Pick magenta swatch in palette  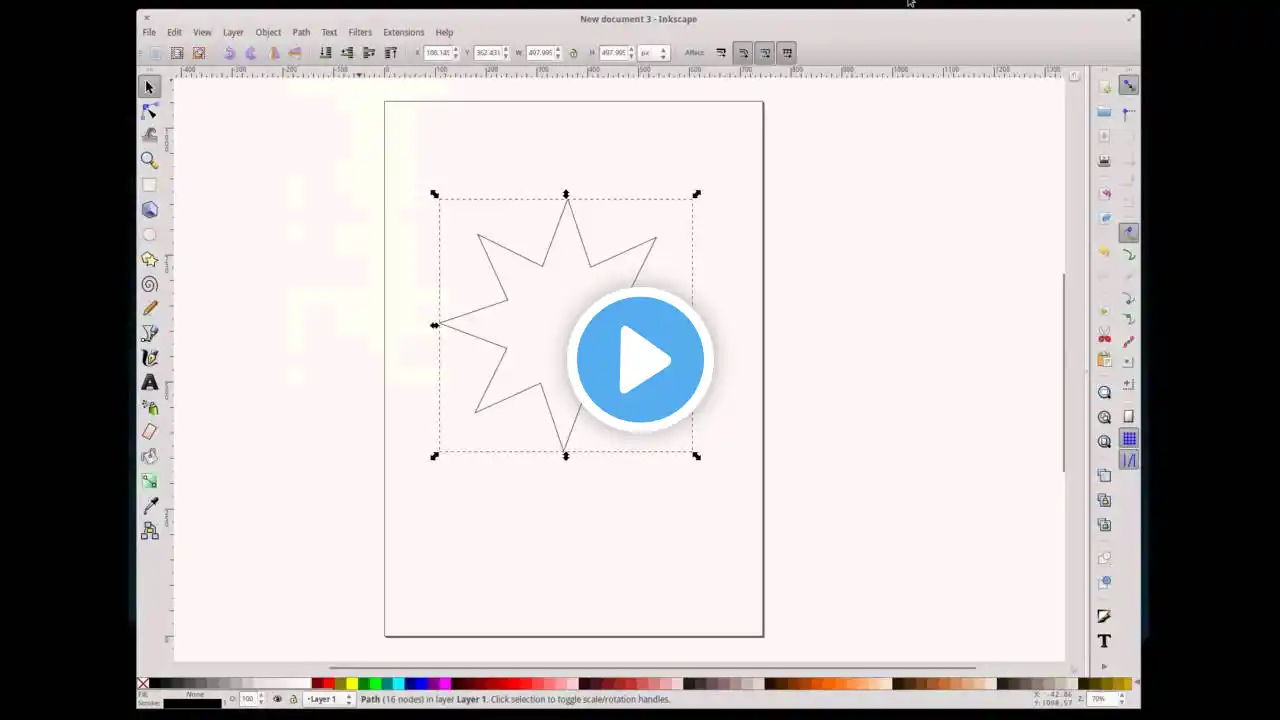[445, 684]
